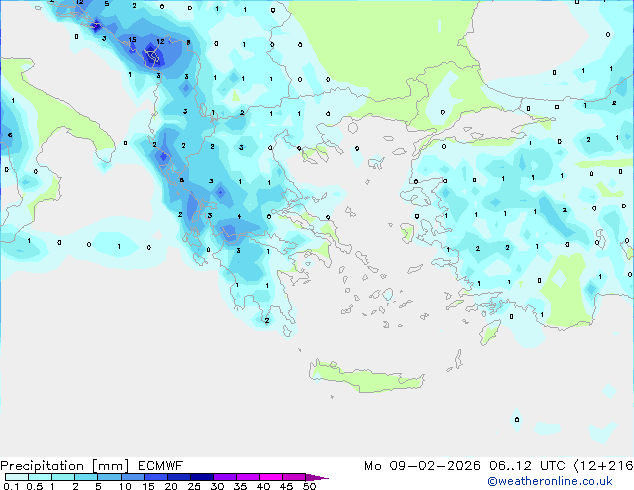Click the 45–50 mm legend swatch

294,477
